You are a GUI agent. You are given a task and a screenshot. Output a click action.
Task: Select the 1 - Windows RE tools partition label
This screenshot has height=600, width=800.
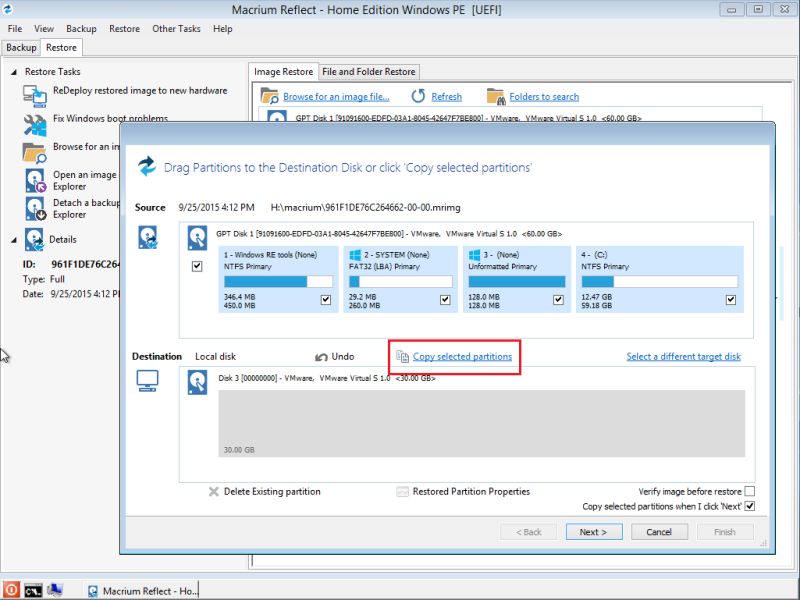click(270, 255)
